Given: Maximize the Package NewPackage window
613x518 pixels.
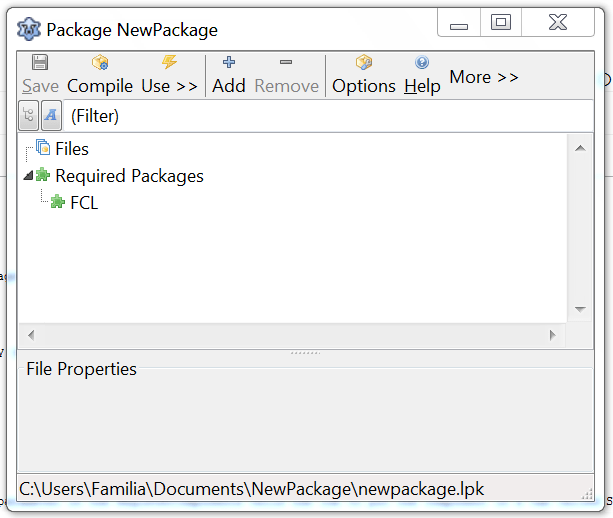Looking at the screenshot, I should pyautogui.click(x=501, y=22).
